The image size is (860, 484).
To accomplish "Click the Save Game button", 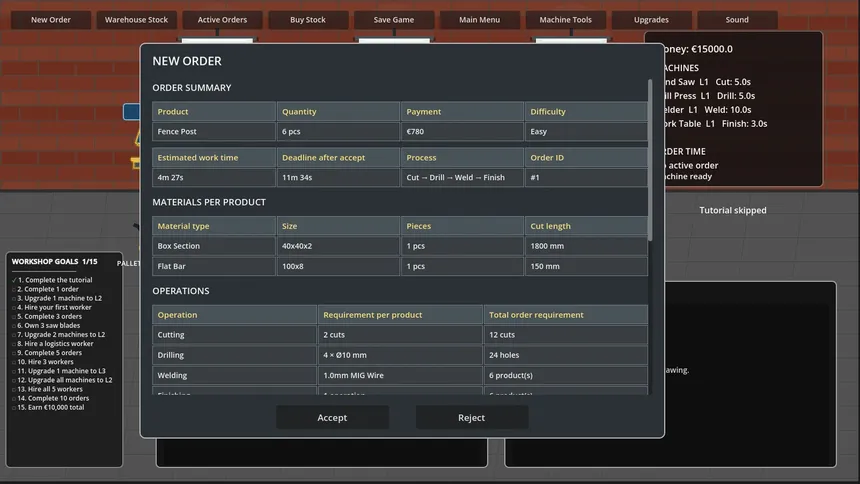I will coord(394,20).
